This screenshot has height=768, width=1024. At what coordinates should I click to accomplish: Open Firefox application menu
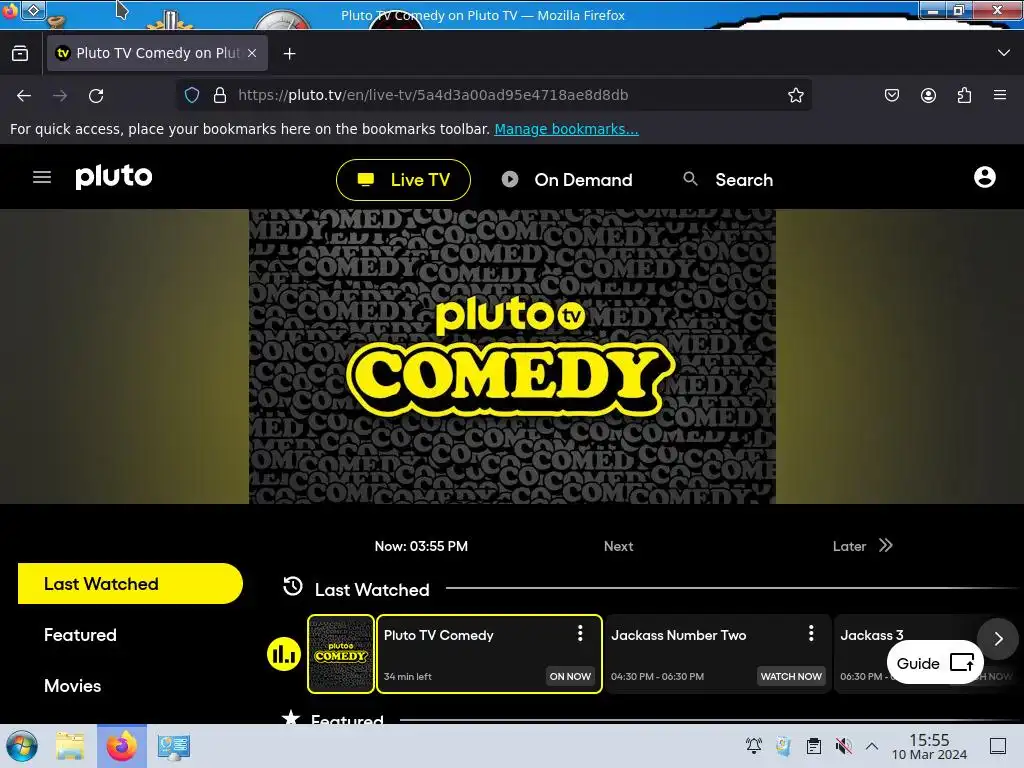(1000, 95)
